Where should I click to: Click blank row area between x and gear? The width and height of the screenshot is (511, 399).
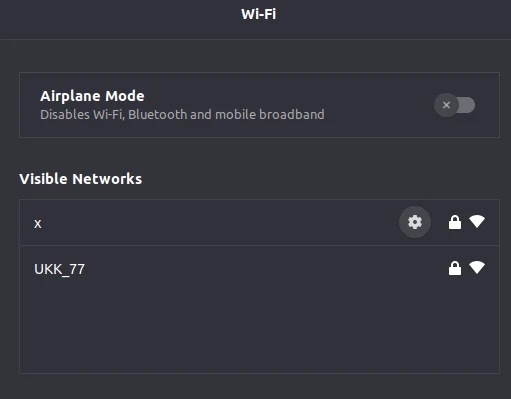click(x=220, y=223)
